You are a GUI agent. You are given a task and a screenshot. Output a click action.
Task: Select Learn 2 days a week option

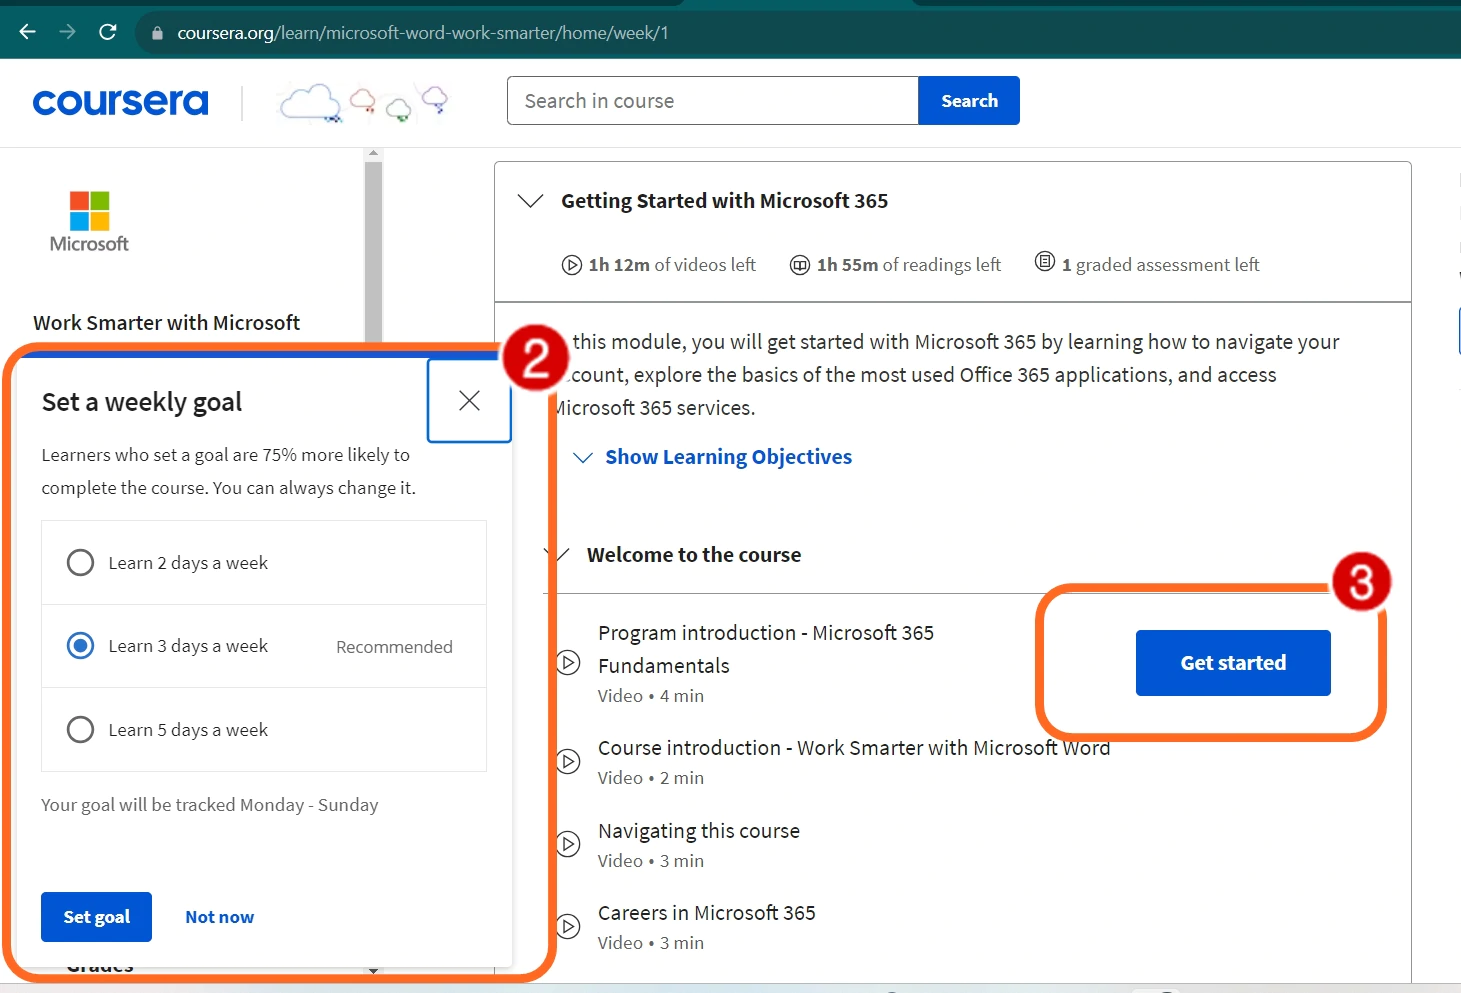coord(80,562)
